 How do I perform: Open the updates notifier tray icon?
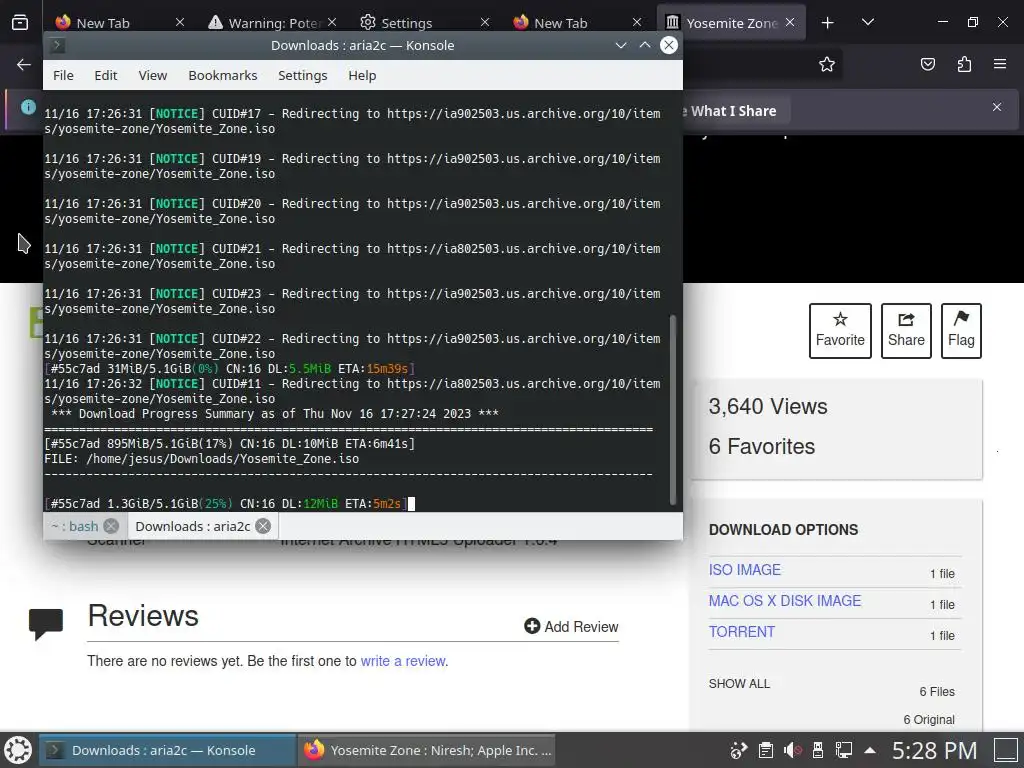739,750
